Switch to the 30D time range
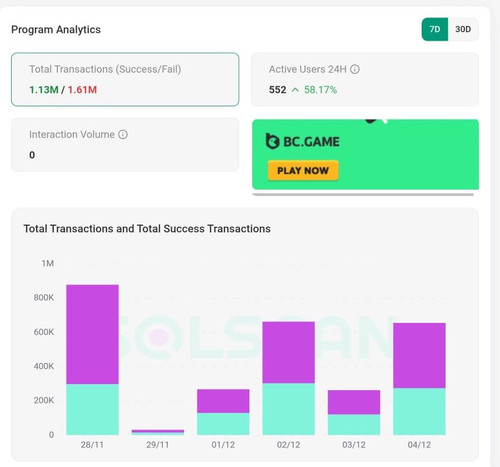 click(463, 29)
